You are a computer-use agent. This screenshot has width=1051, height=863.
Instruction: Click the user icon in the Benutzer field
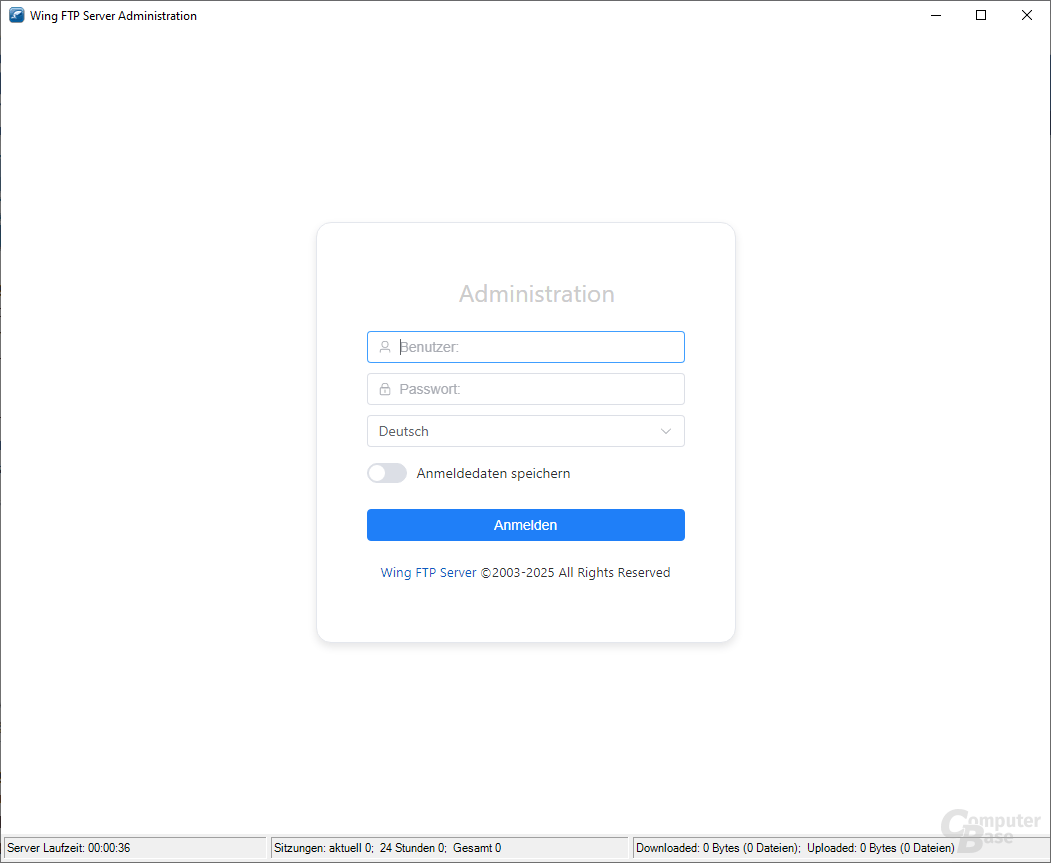click(x=385, y=347)
